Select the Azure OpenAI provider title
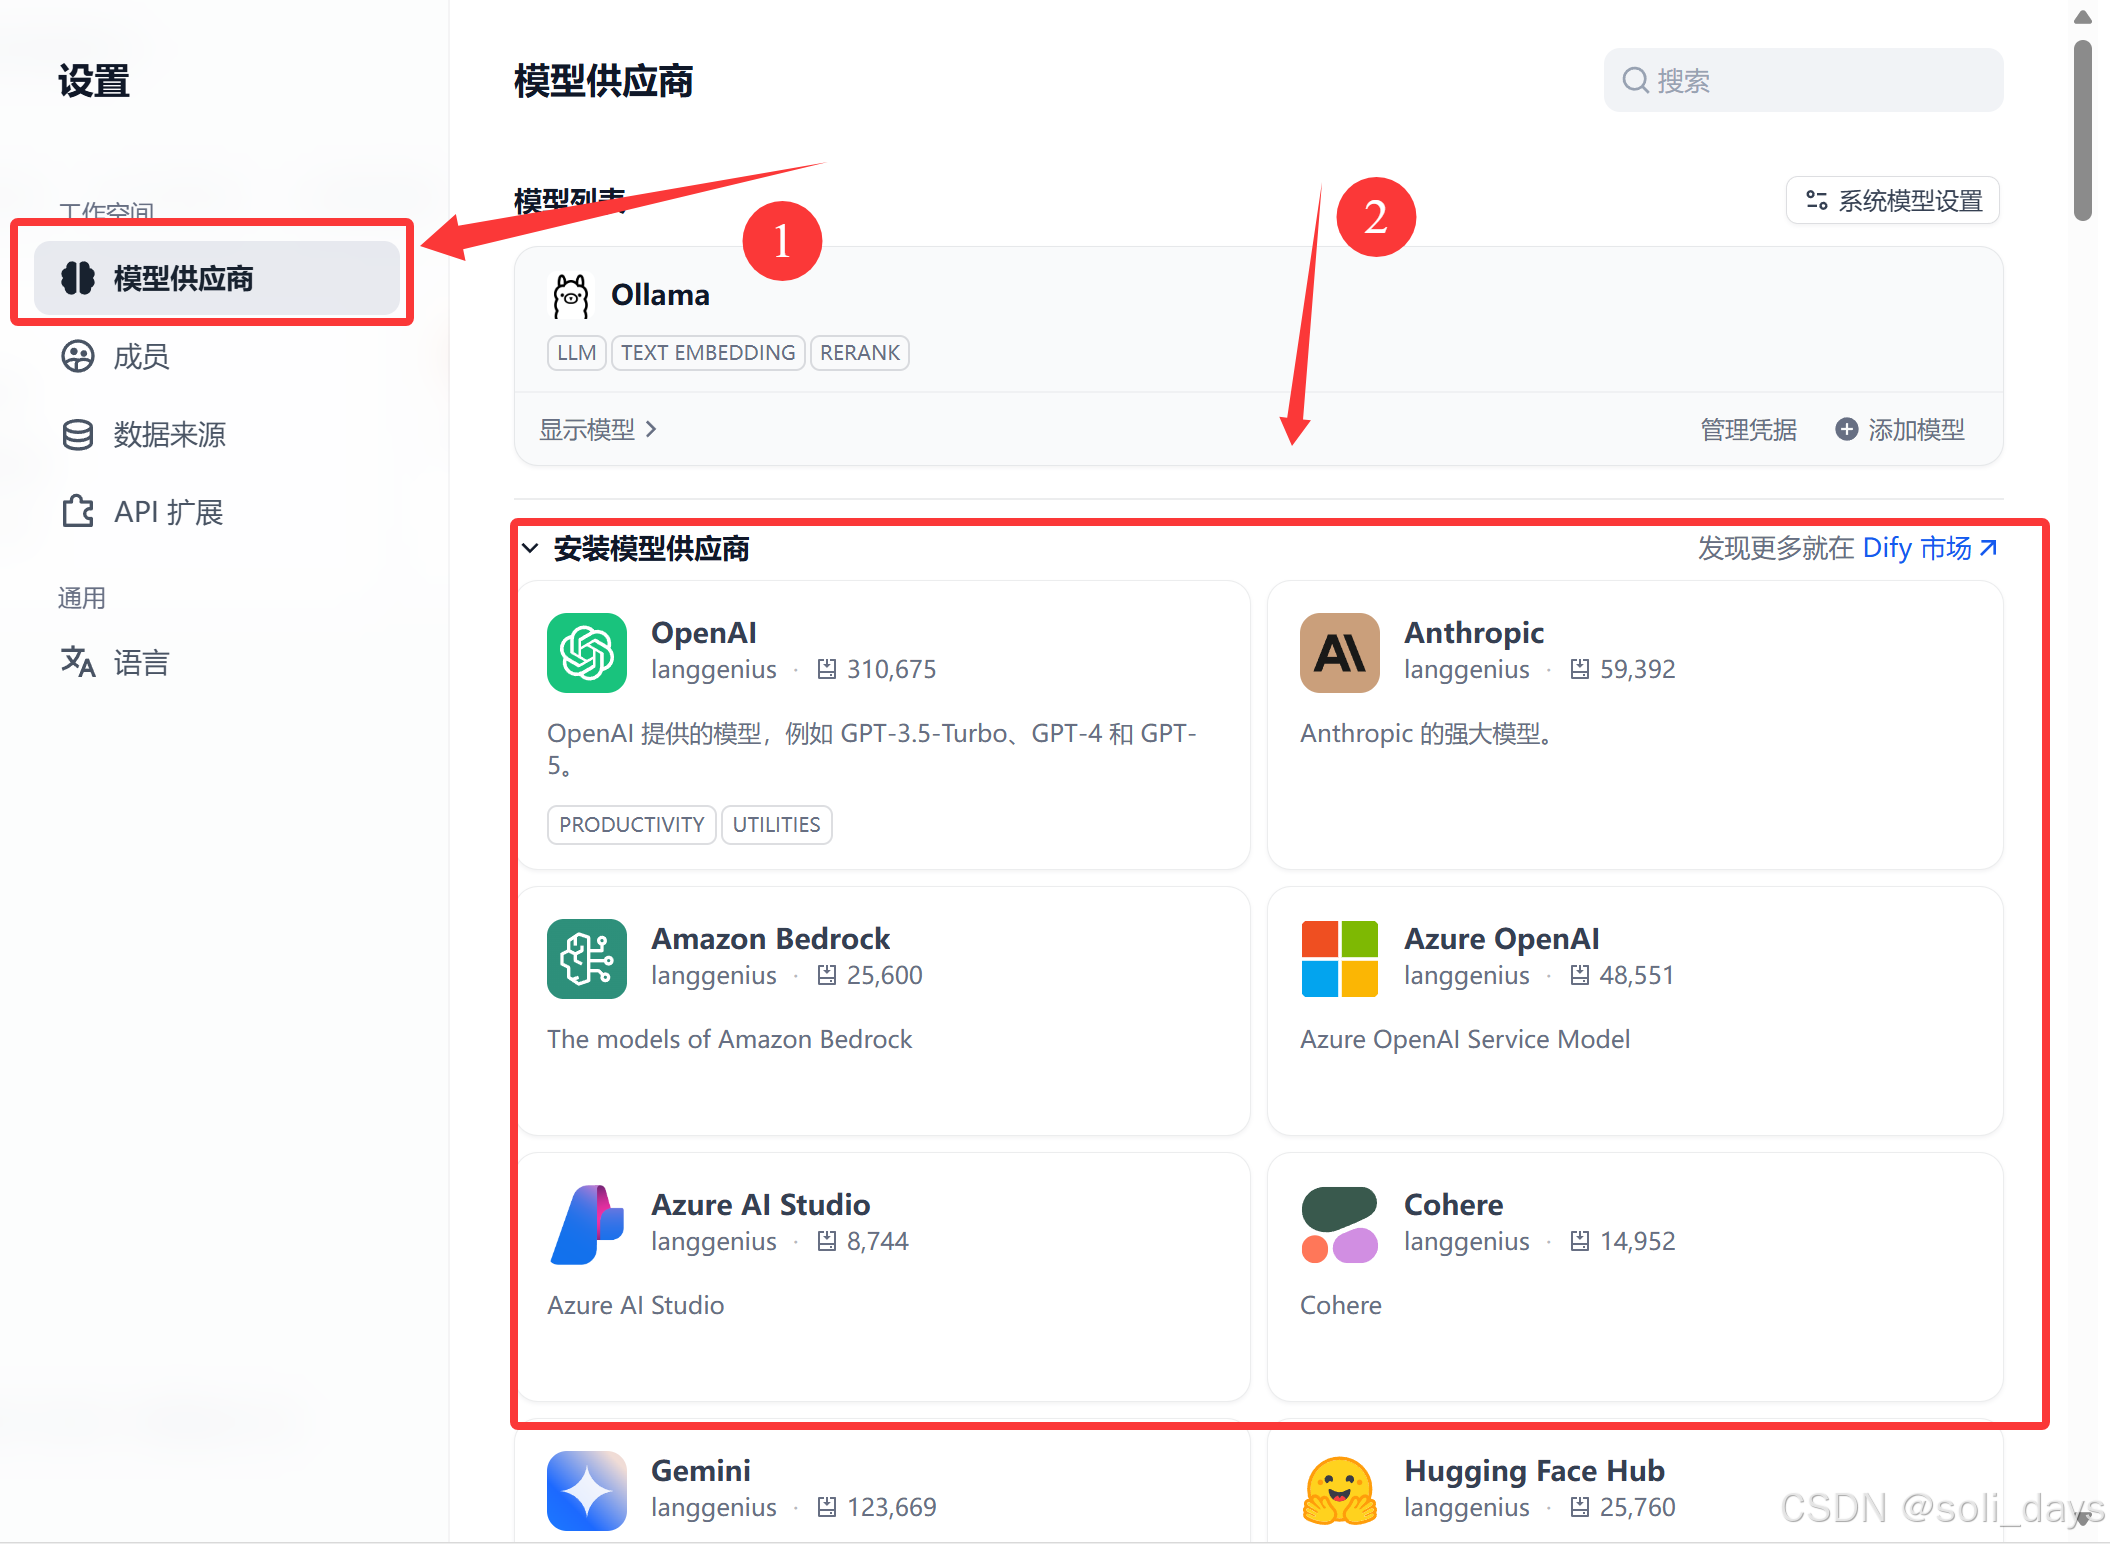Viewport: 2110px width, 1544px height. 1501,938
